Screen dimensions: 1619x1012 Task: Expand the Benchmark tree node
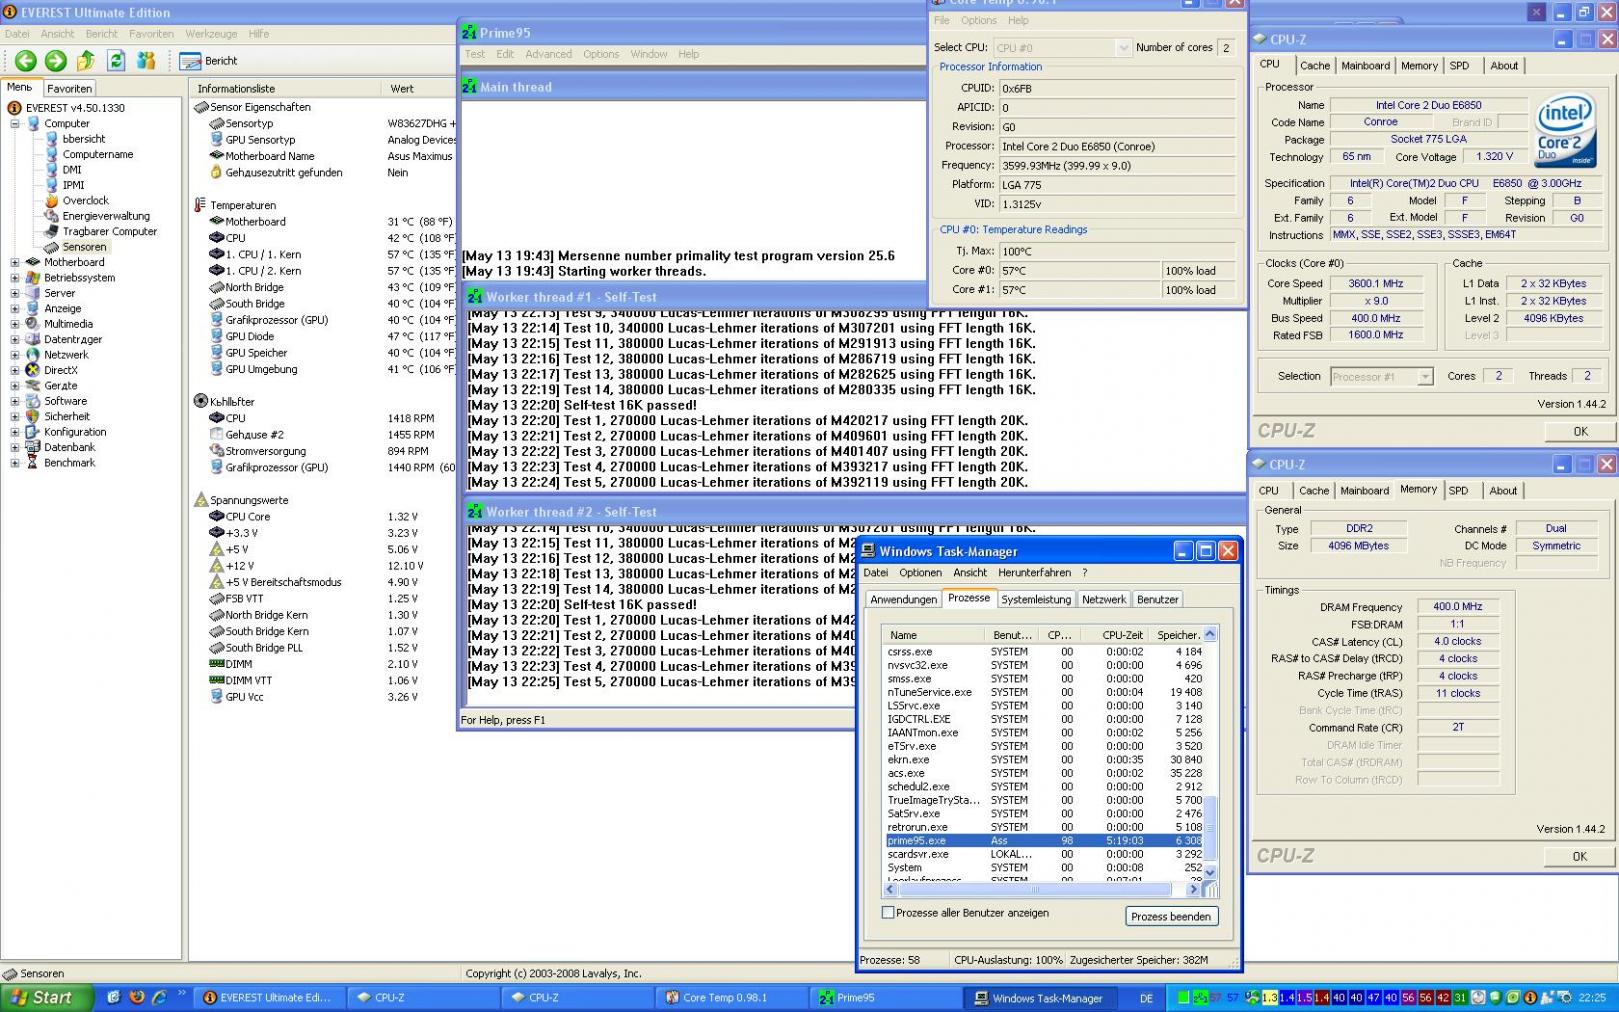15,463
